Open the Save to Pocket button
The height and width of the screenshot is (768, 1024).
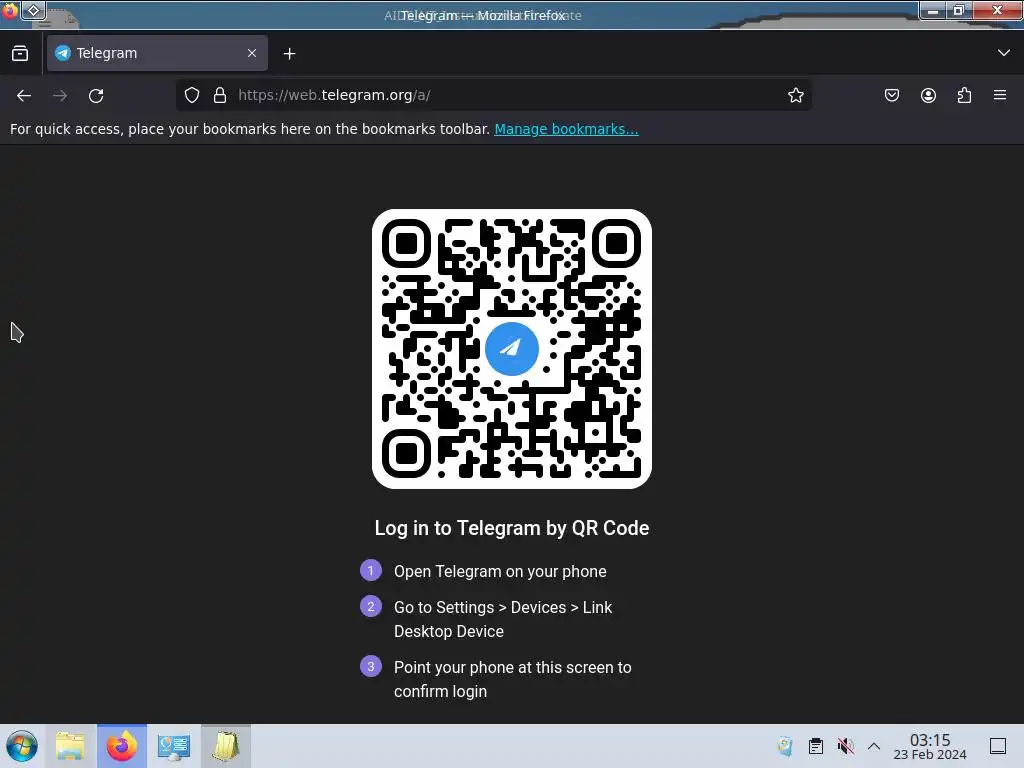click(x=891, y=95)
